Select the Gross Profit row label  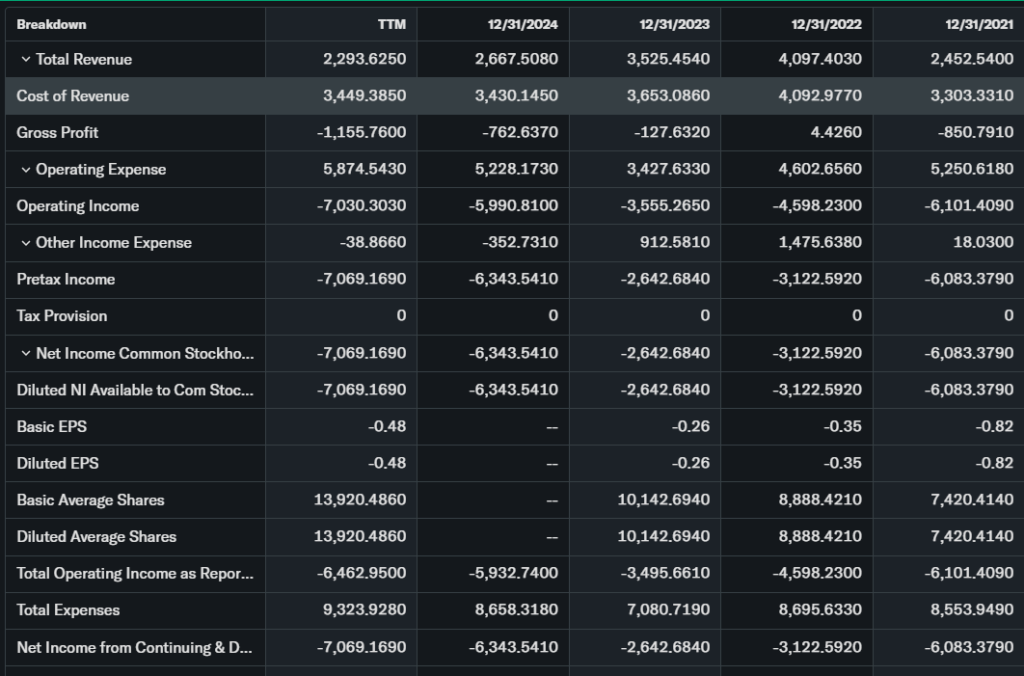click(58, 133)
